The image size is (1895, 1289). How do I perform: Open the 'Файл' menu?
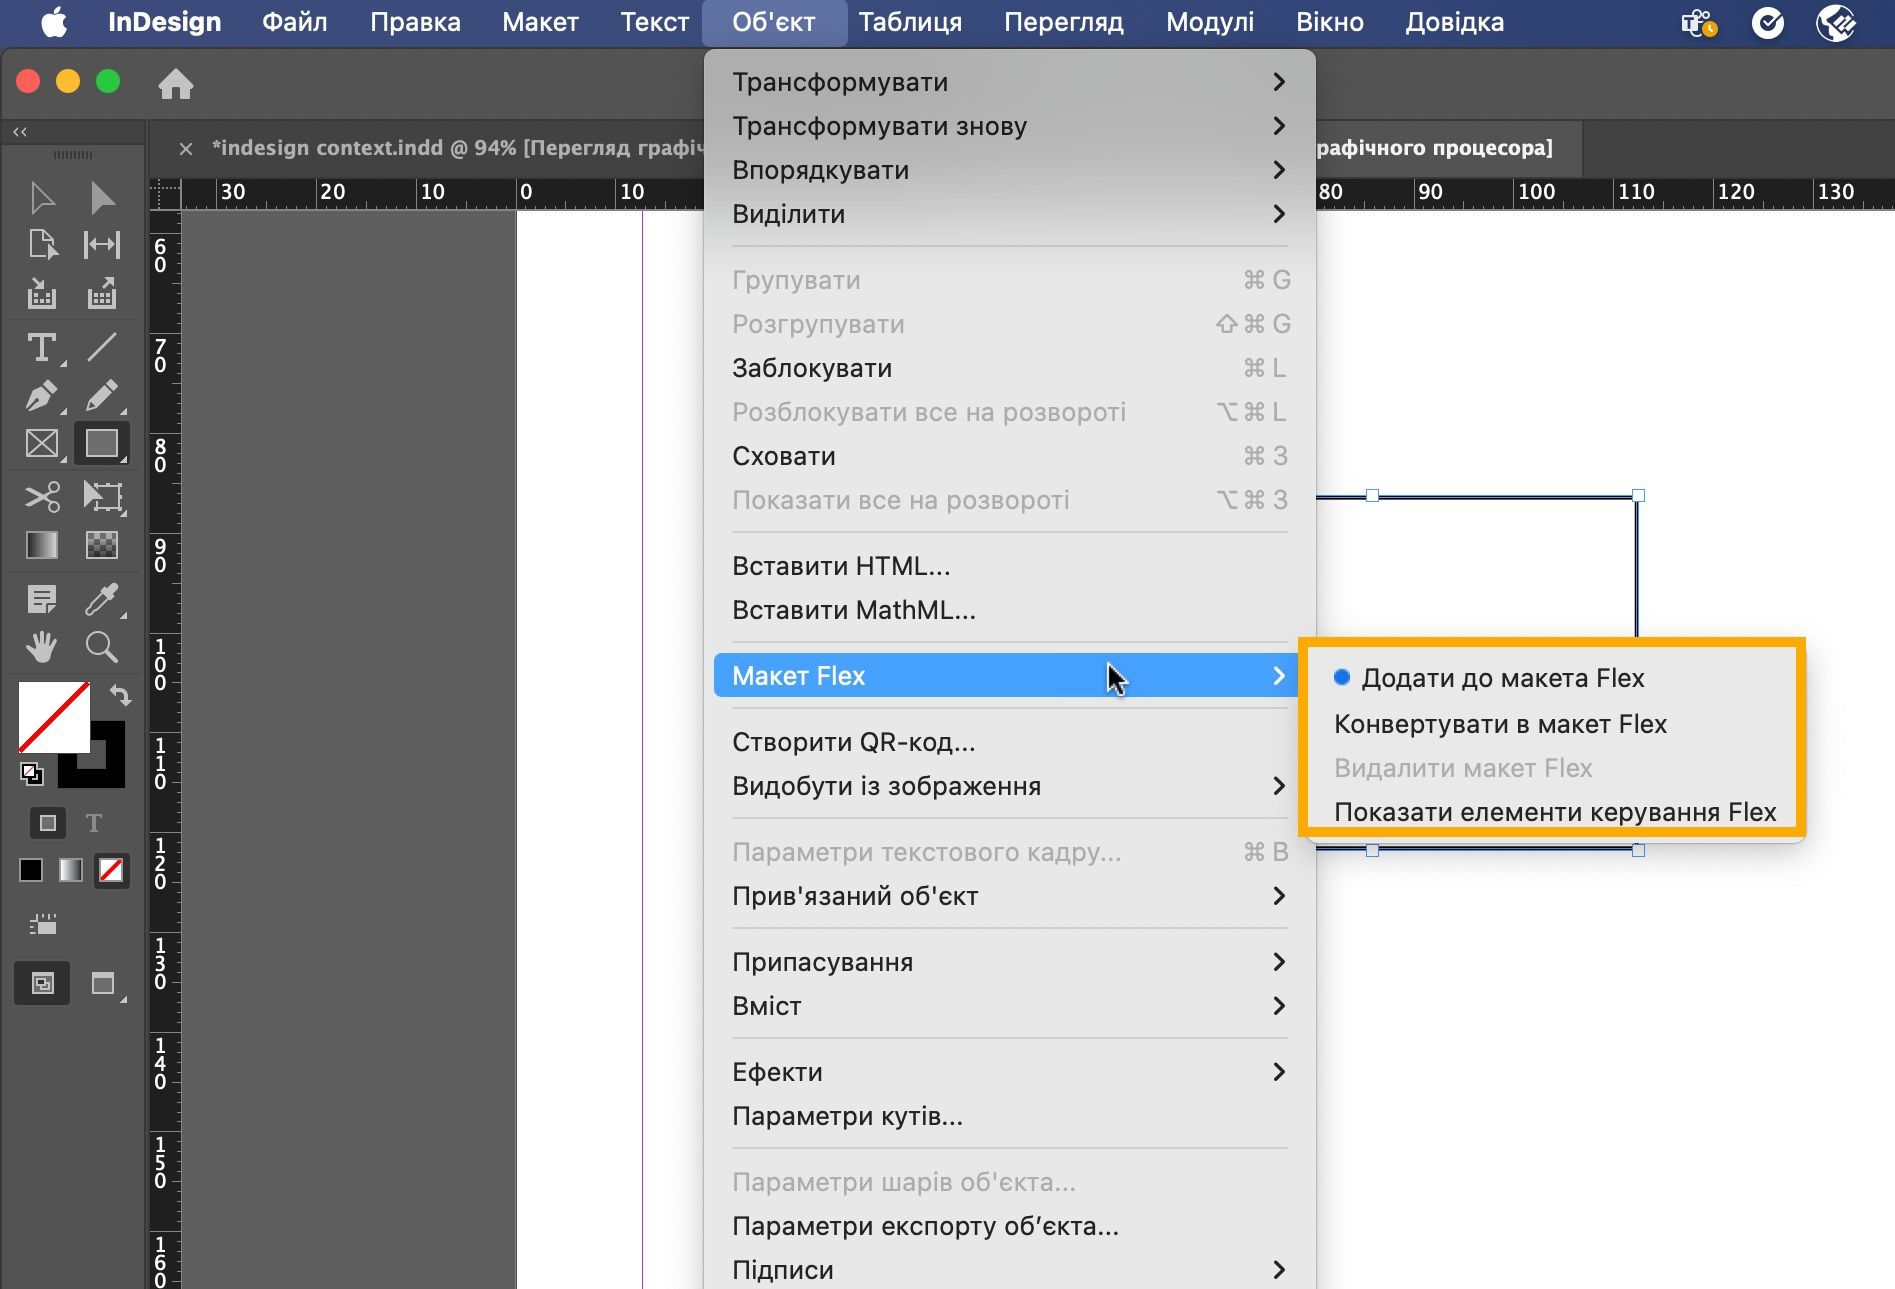pyautogui.click(x=294, y=22)
